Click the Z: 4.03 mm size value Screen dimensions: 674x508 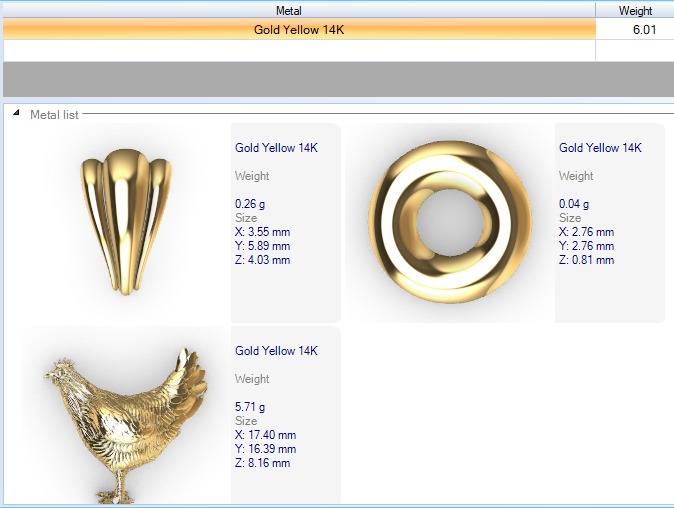pos(262,260)
